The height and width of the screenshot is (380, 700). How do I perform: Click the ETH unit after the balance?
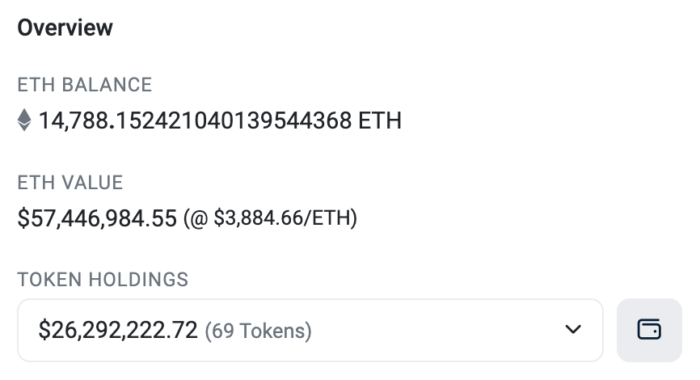click(380, 121)
